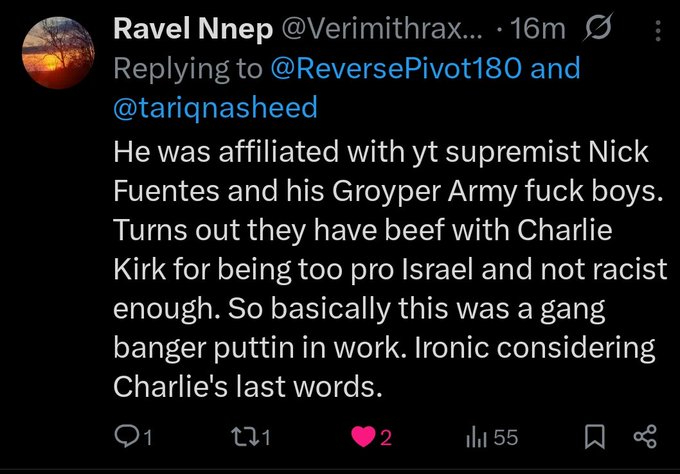Tap the 55 views count
Viewport: 680px width, 474px height.
506,437
